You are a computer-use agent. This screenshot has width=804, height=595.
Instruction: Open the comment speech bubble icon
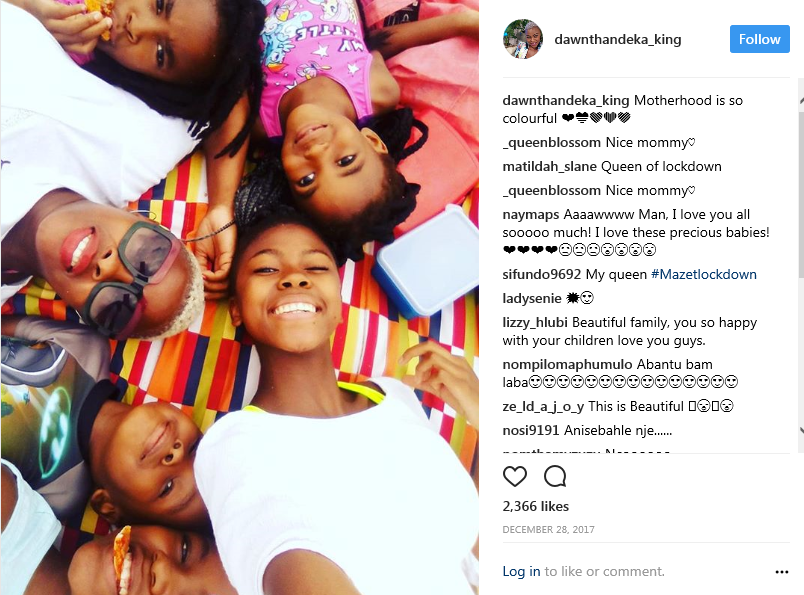(x=555, y=477)
